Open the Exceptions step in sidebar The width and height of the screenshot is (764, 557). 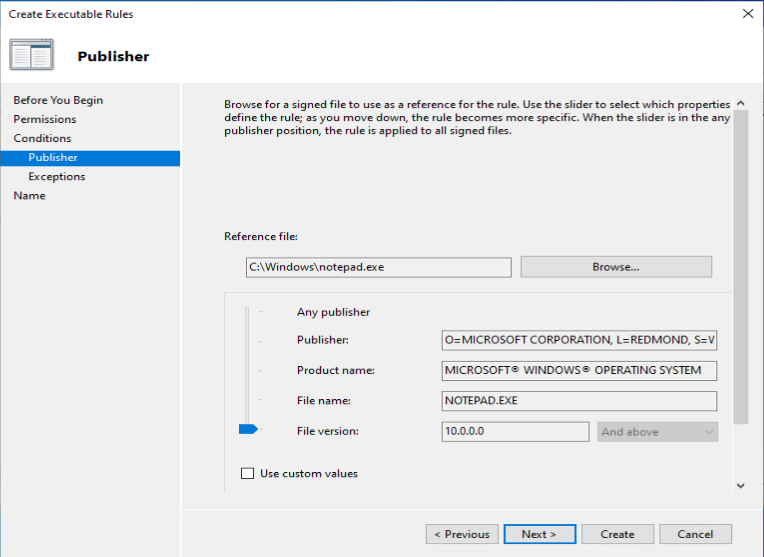(x=57, y=176)
